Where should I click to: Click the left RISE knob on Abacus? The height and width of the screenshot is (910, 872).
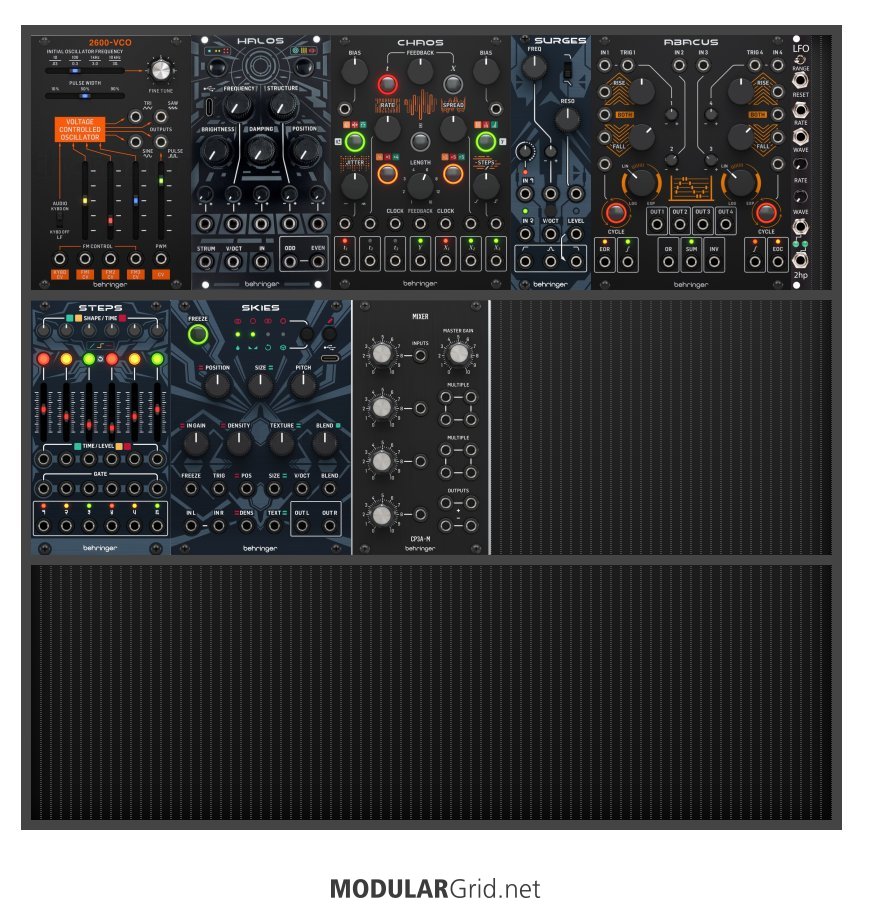641,91
